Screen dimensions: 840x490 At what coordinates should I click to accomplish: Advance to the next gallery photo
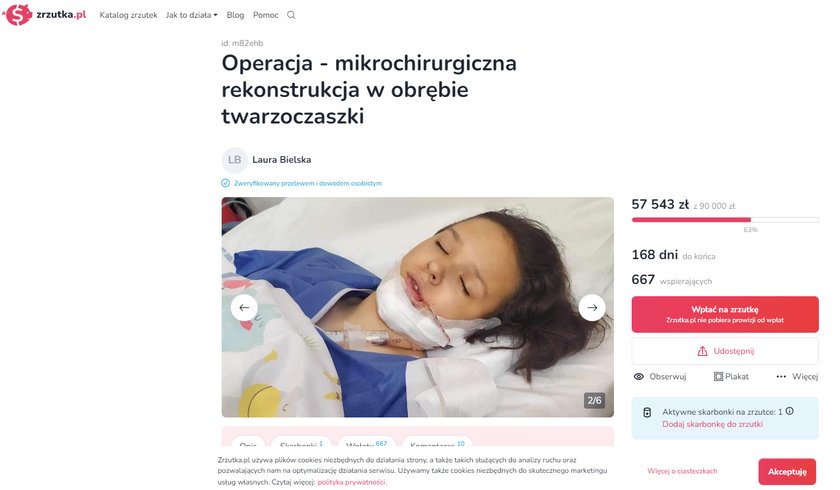[x=592, y=307]
